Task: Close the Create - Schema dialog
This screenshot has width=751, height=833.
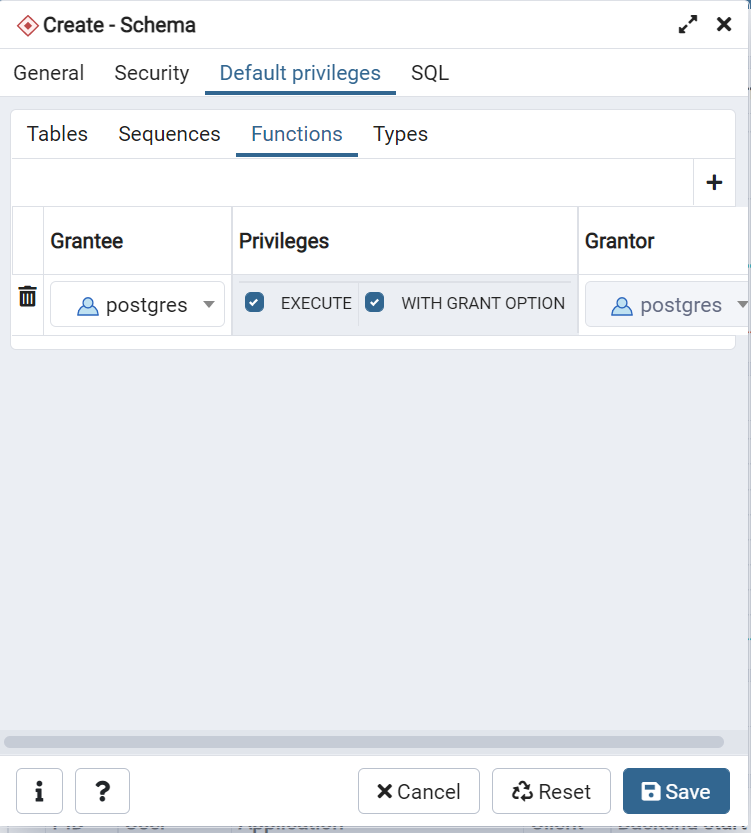Action: [724, 24]
